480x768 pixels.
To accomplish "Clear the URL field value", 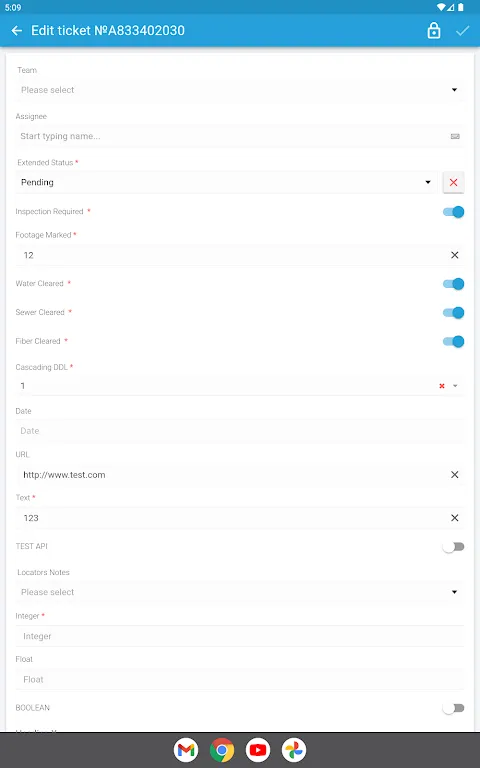I will [x=455, y=474].
